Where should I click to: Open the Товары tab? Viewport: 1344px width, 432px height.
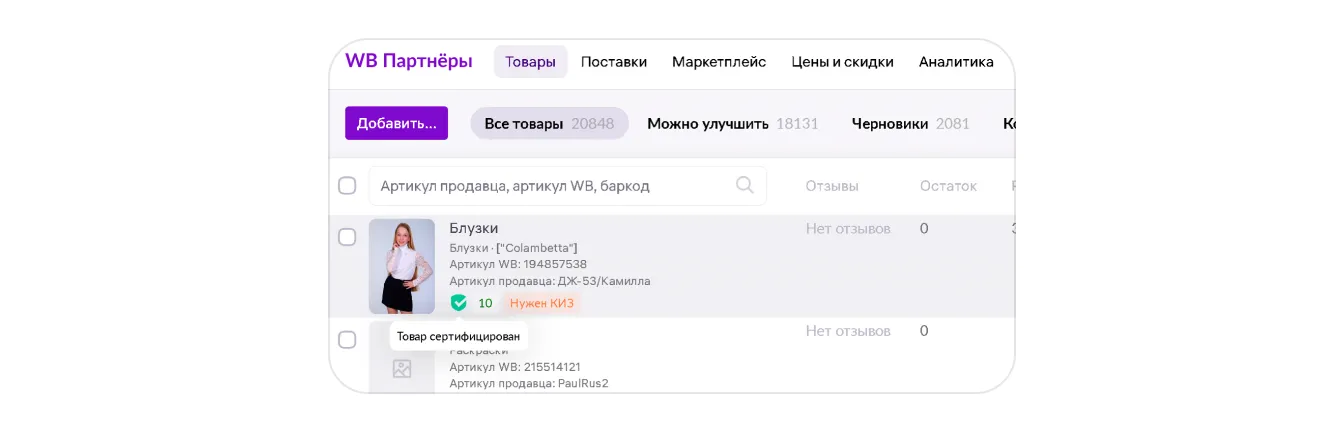pos(530,62)
